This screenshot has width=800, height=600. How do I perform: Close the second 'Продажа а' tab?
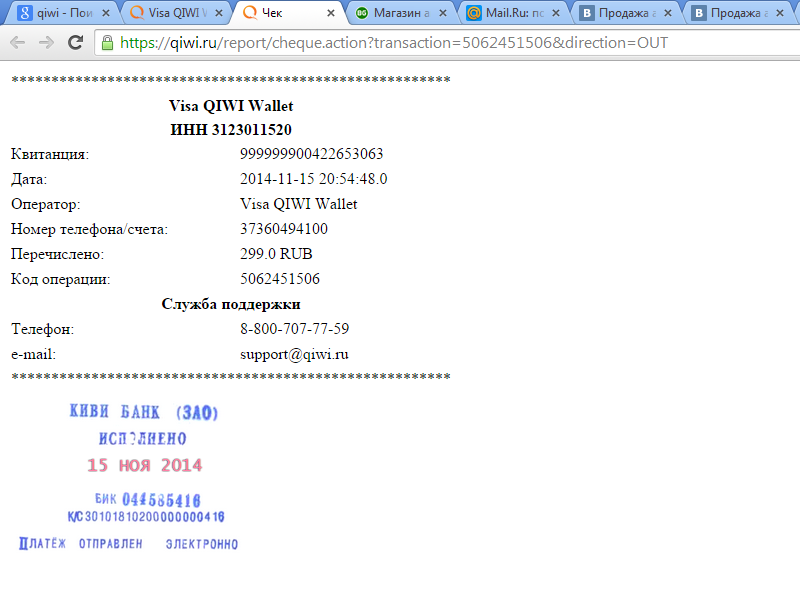pos(780,13)
